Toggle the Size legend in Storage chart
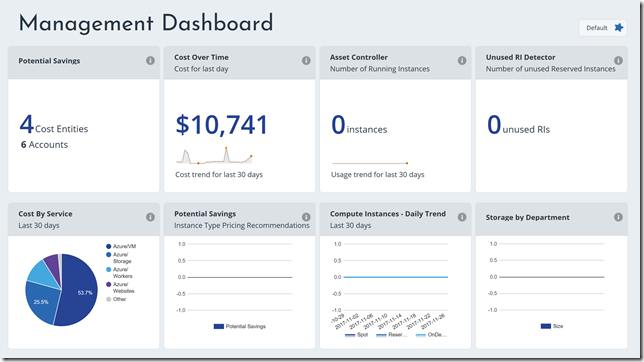The width and height of the screenshot is (644, 362). pos(552,326)
